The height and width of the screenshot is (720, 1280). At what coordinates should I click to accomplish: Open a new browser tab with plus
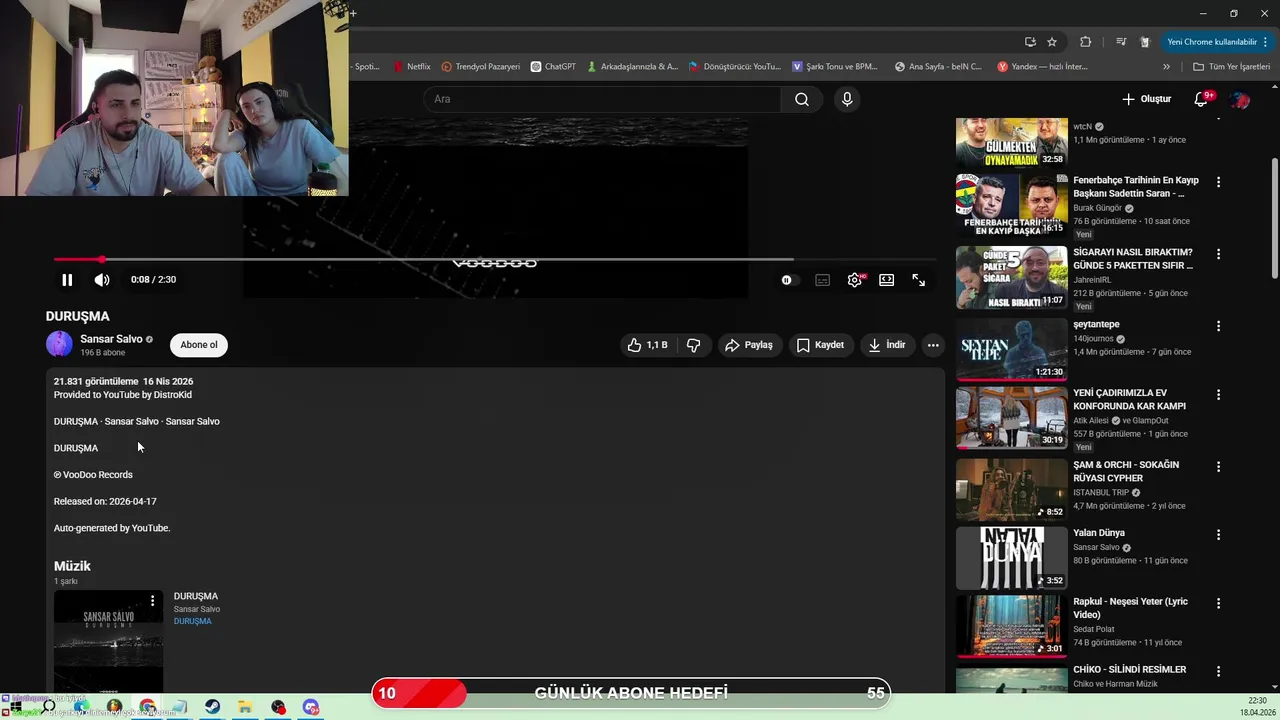pyautogui.click(x=353, y=13)
